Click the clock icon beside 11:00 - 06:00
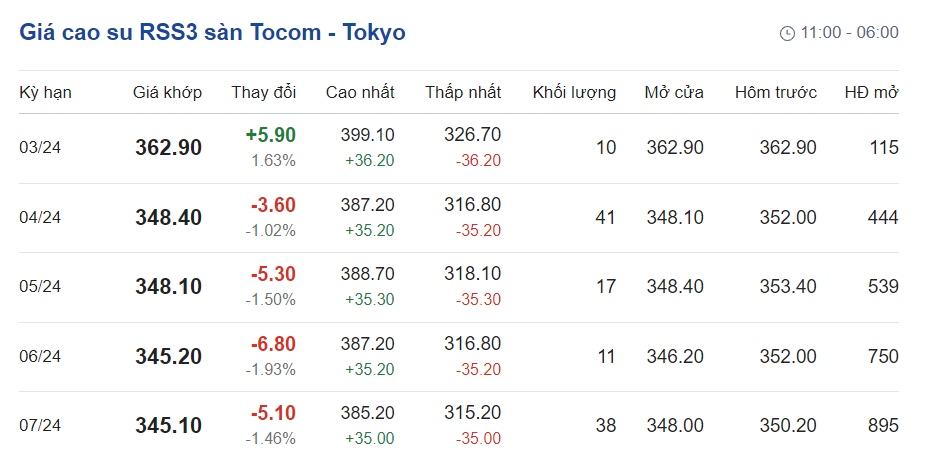Image resolution: width=937 pixels, height=459 pixels. (x=787, y=33)
